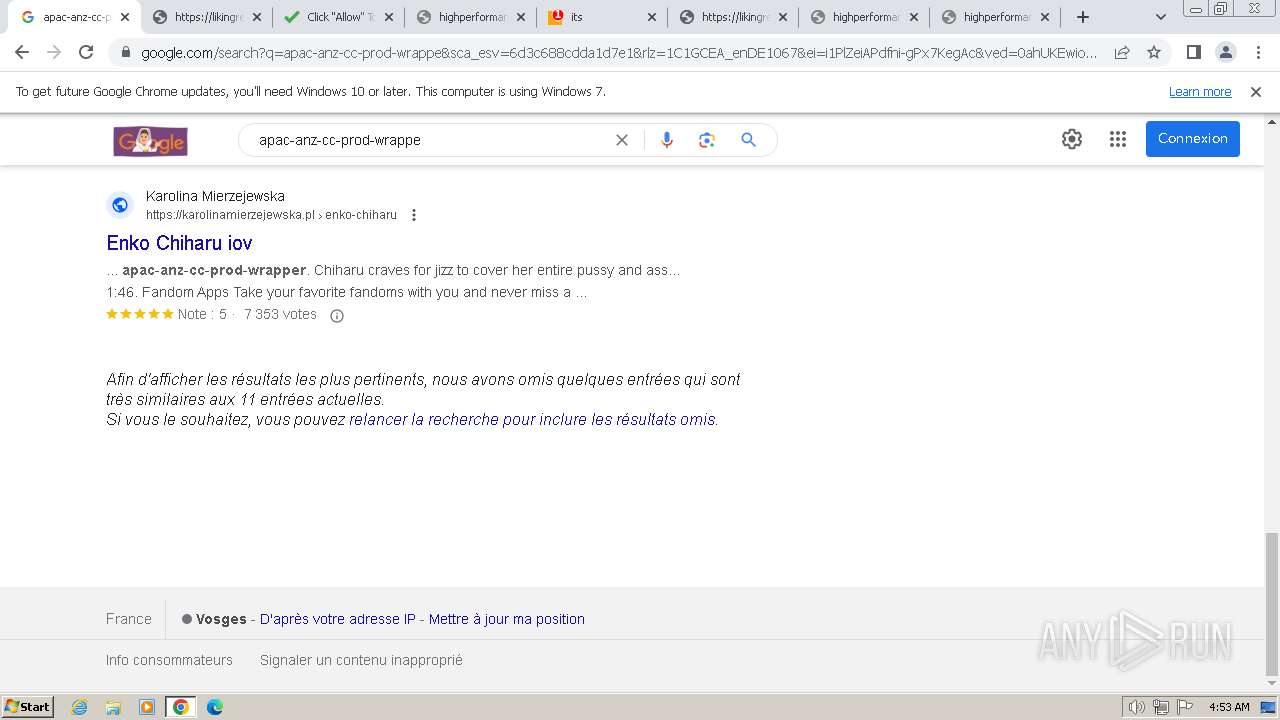The height and width of the screenshot is (720, 1280).
Task: Close the Click "Allow" tab
Action: 388,17
